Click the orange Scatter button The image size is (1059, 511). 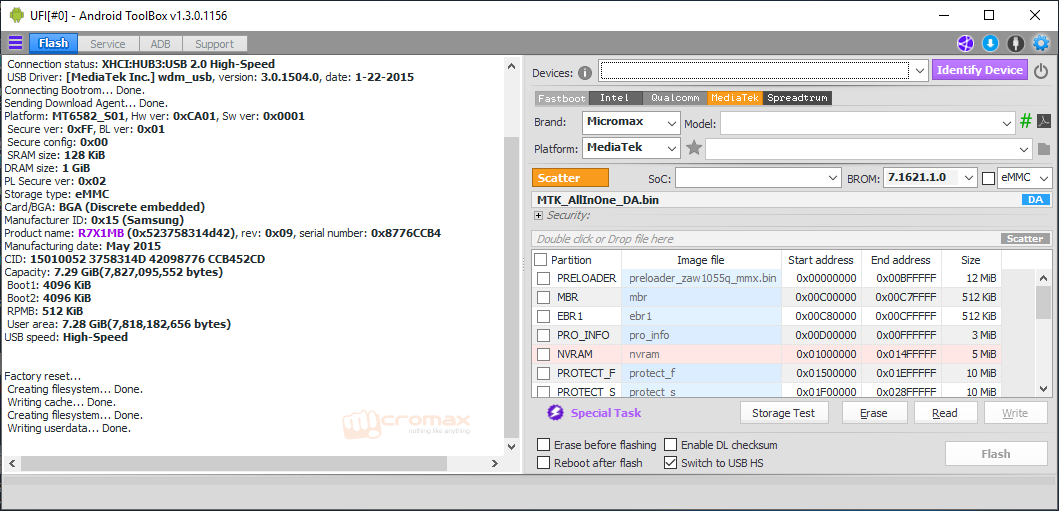(570, 178)
